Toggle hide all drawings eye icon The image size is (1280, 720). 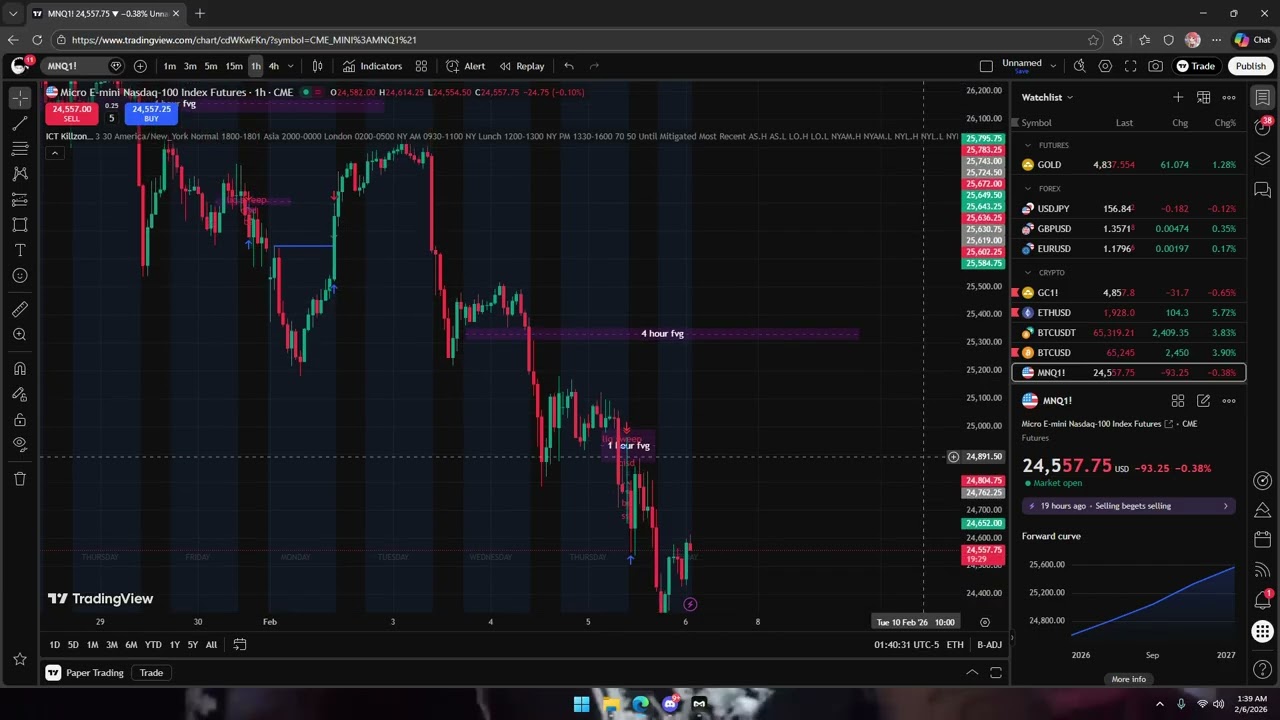[20, 445]
